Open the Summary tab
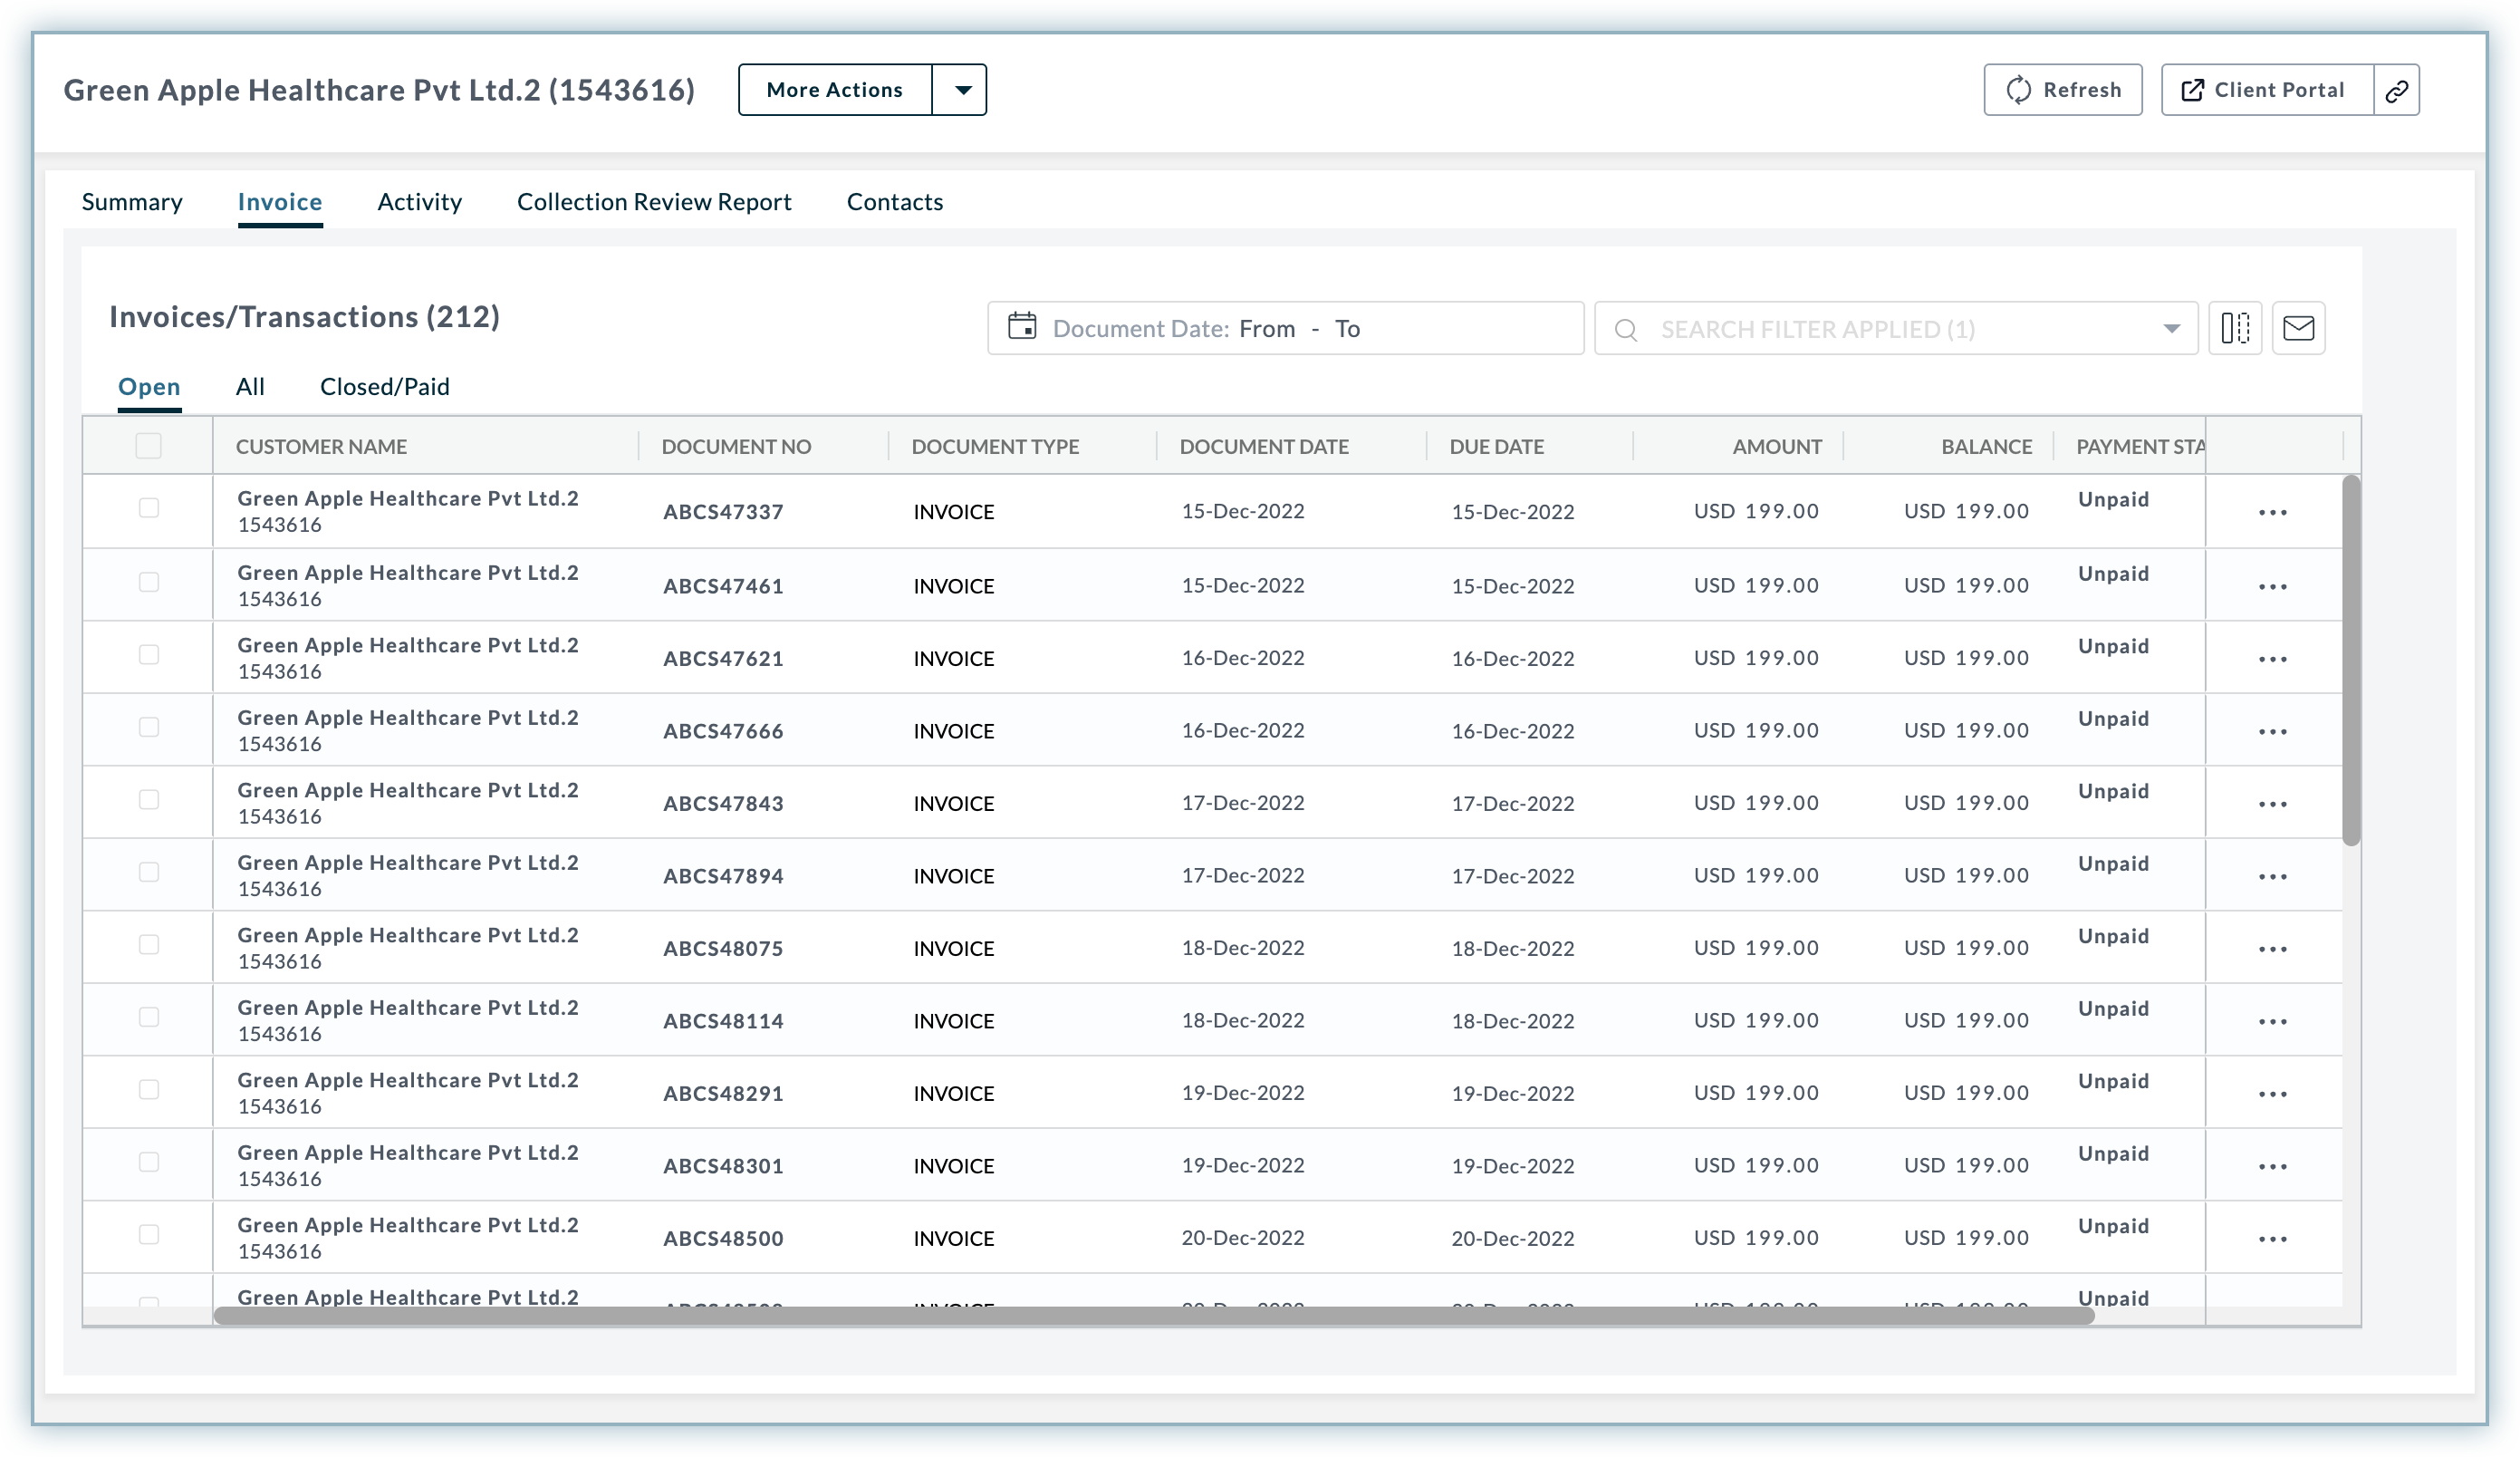This screenshot has width=2520, height=1457. tap(132, 202)
